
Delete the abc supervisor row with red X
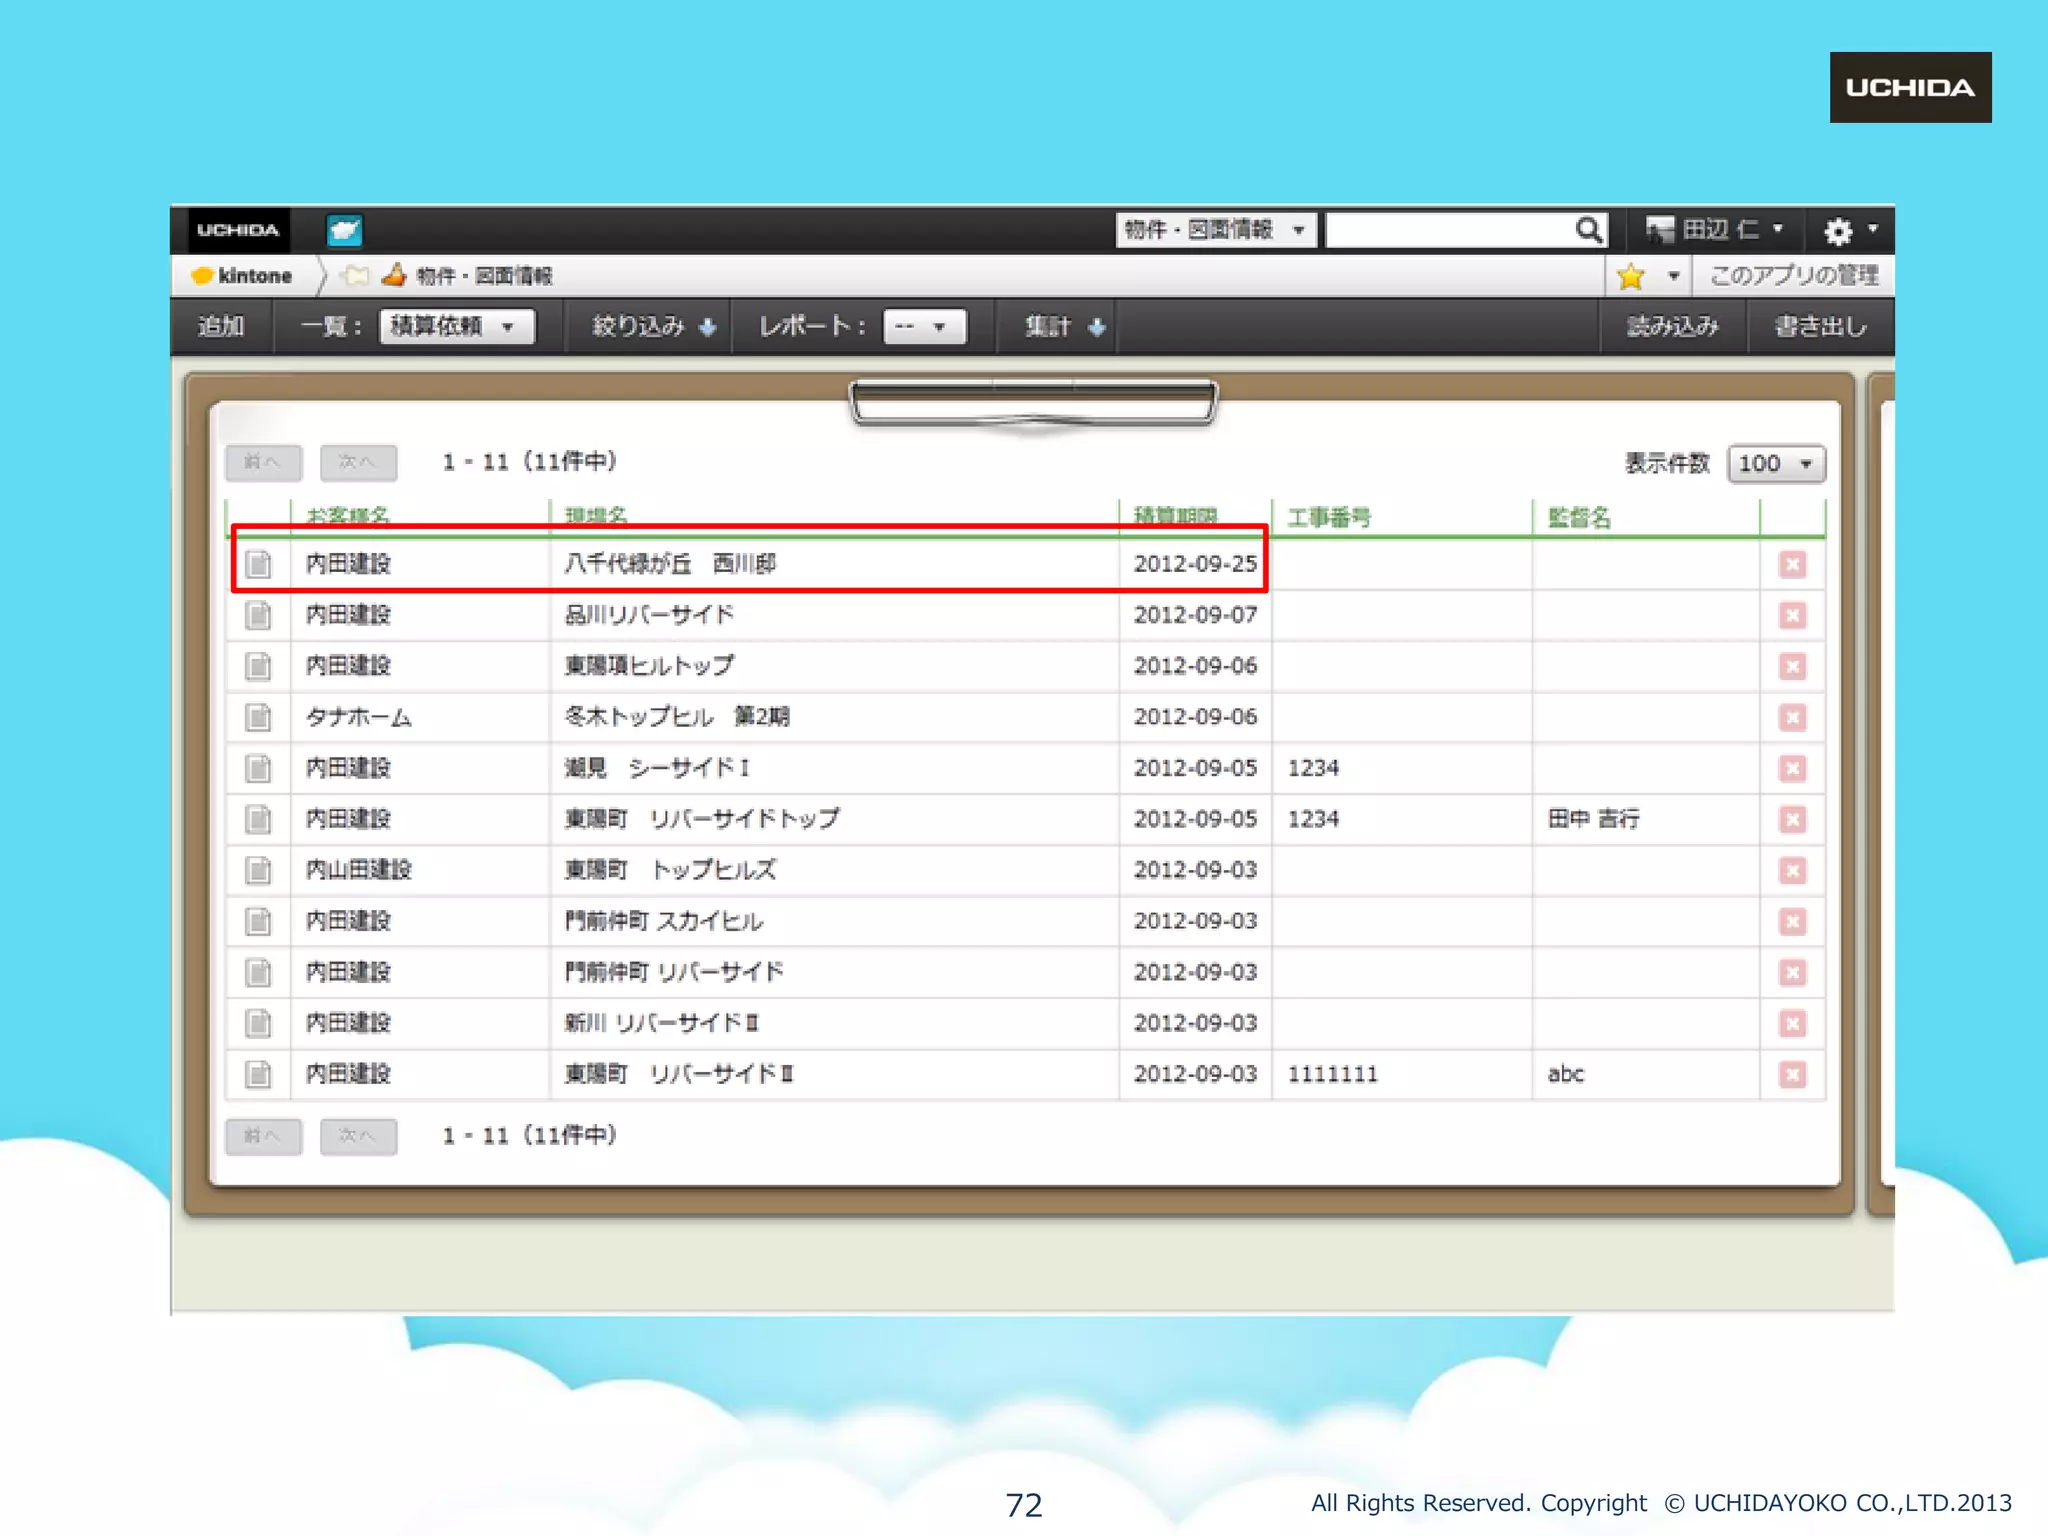tap(1792, 1074)
